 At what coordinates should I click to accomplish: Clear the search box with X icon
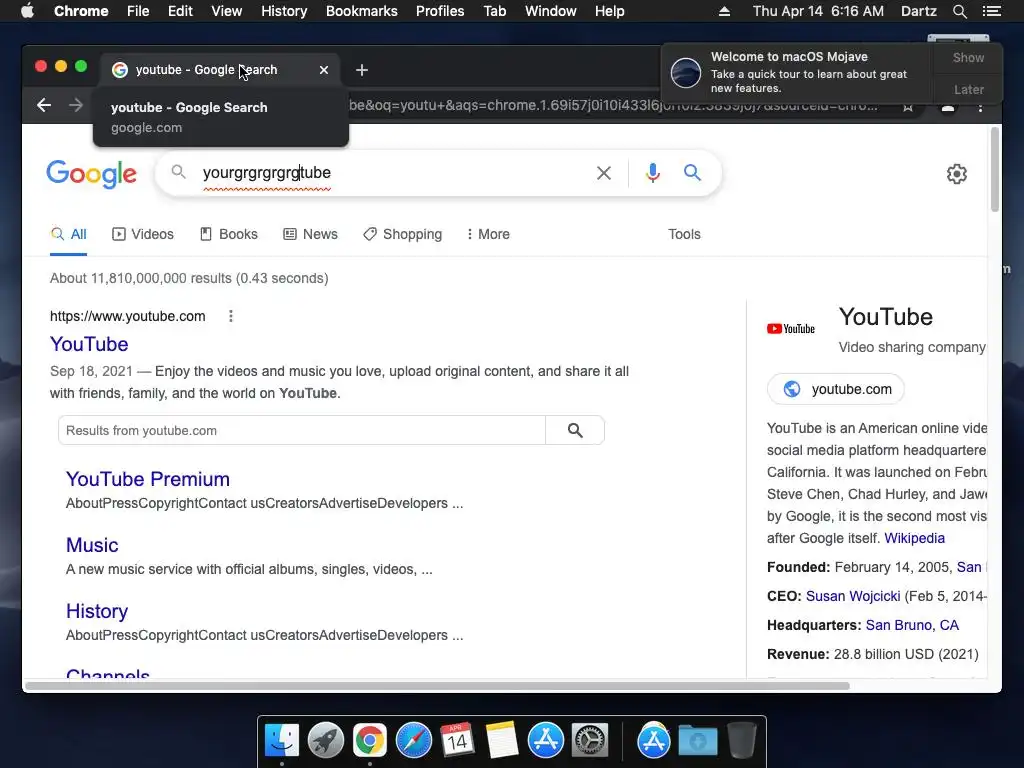point(604,173)
